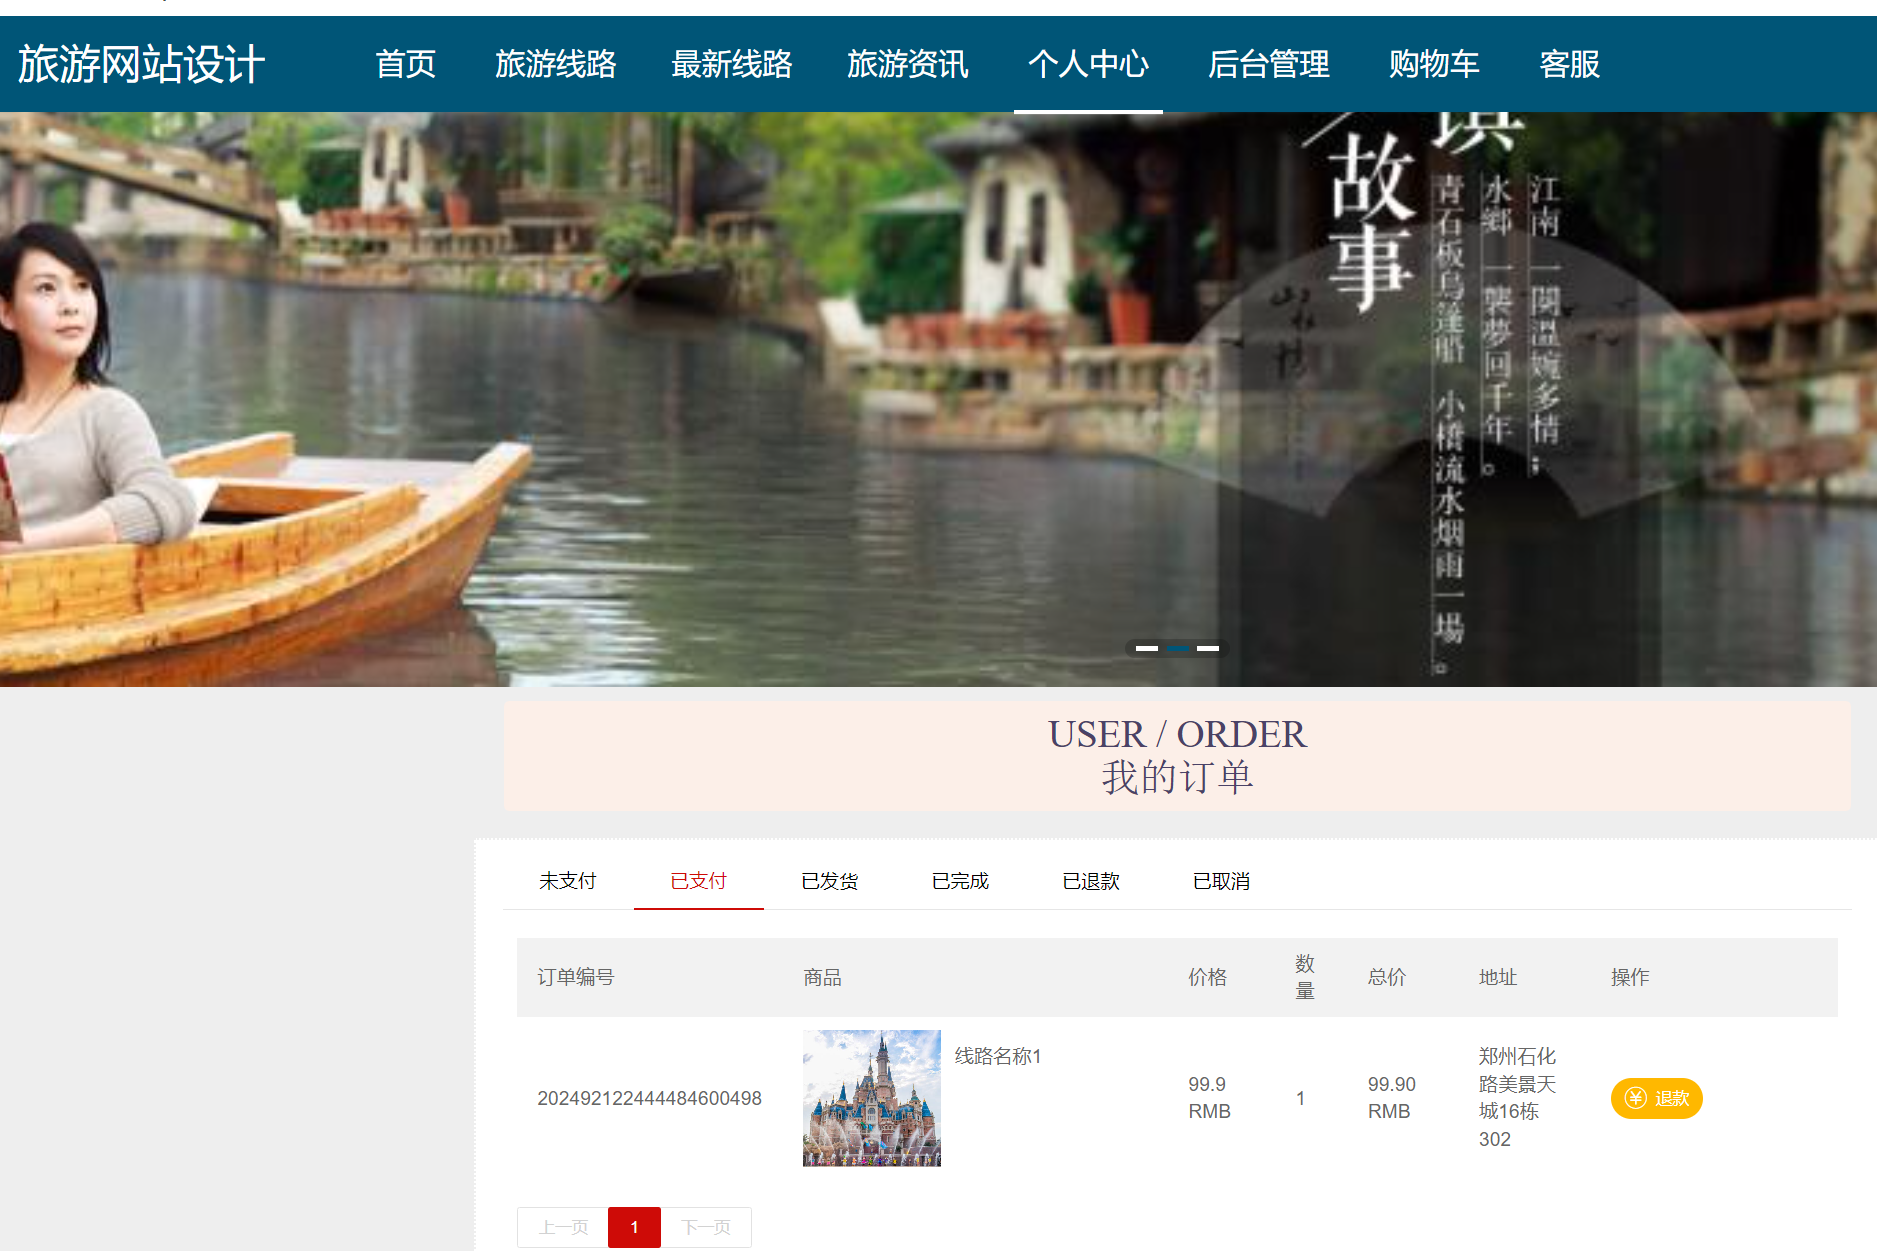Switch to the 未支付 (unpaid) tab
Screen dimensions: 1877x1251
[567, 881]
